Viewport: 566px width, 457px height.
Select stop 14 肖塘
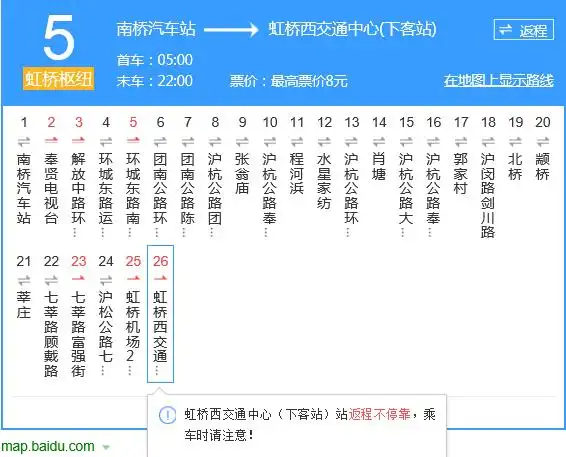(x=379, y=166)
